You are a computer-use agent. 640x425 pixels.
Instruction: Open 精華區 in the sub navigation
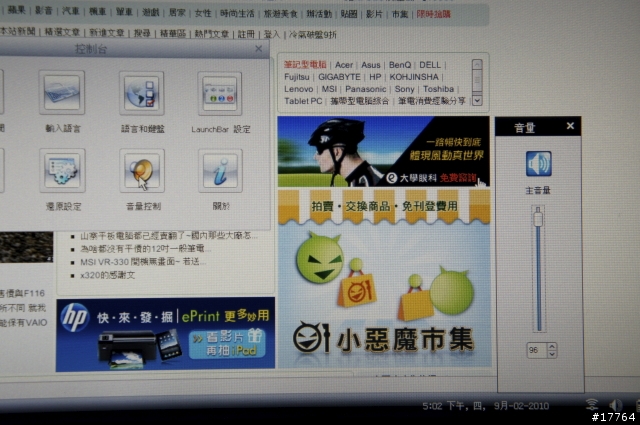pos(173,33)
